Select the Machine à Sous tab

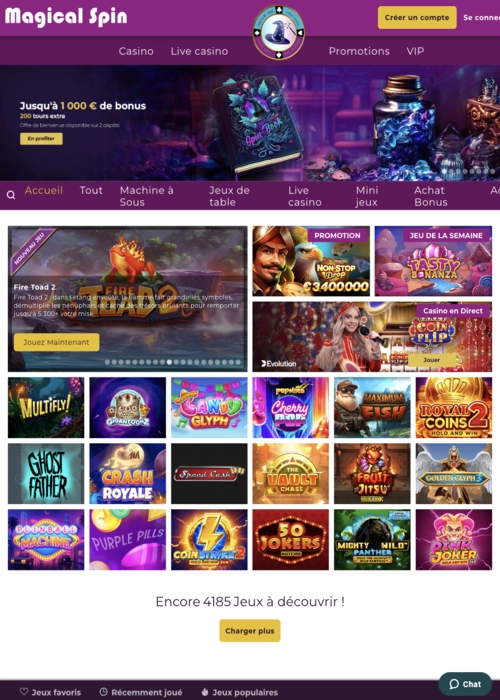pyautogui.click(x=146, y=196)
